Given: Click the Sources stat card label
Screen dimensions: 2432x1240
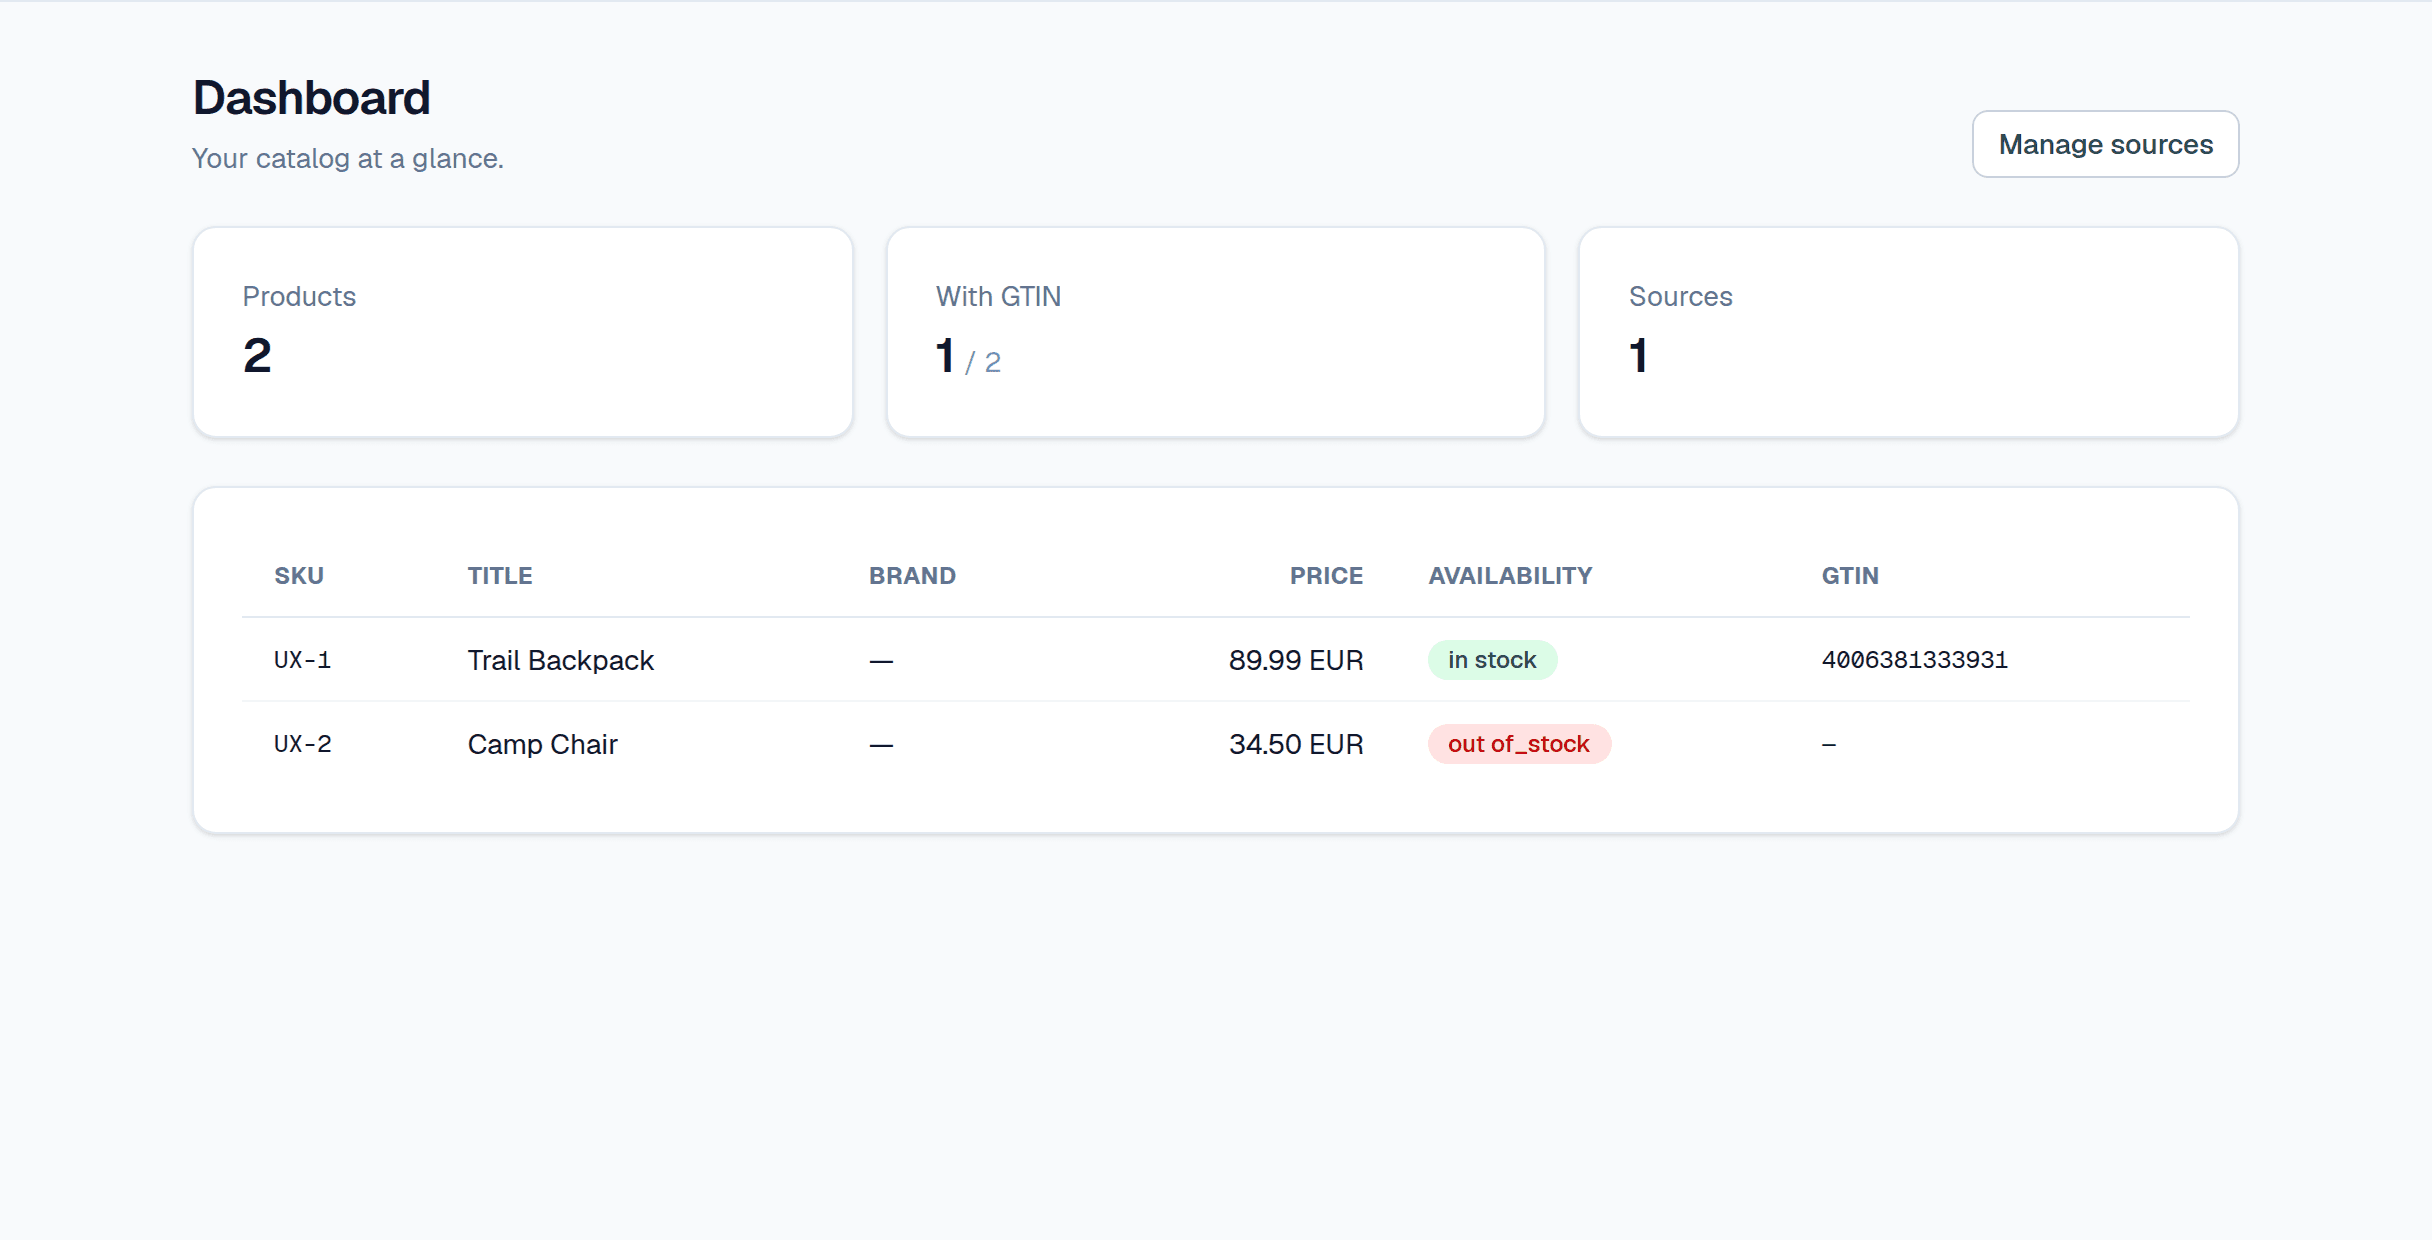Looking at the screenshot, I should (x=1680, y=296).
